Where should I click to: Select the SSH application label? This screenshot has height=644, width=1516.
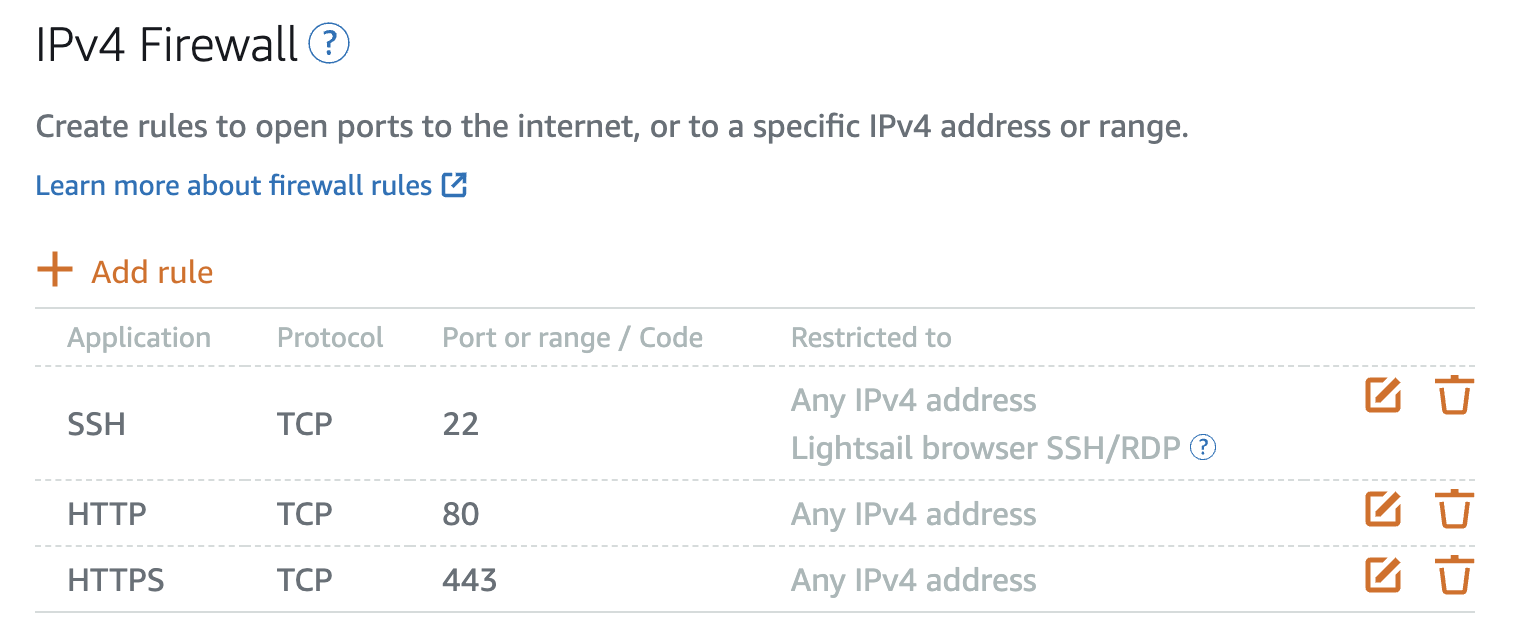tap(95, 423)
